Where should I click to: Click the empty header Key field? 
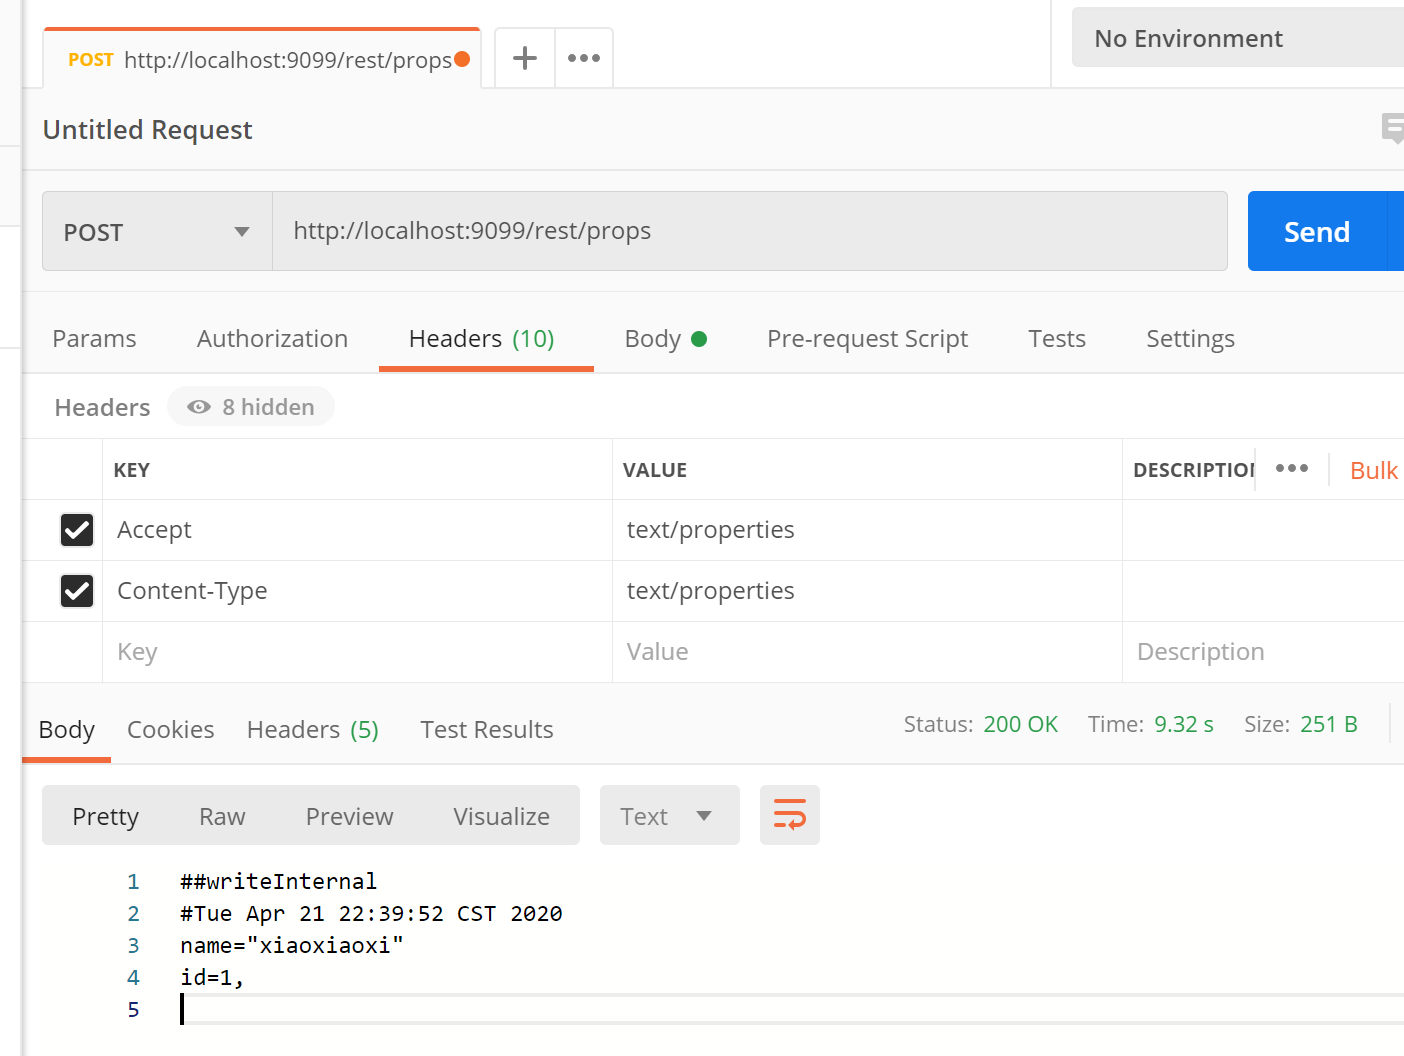(357, 652)
